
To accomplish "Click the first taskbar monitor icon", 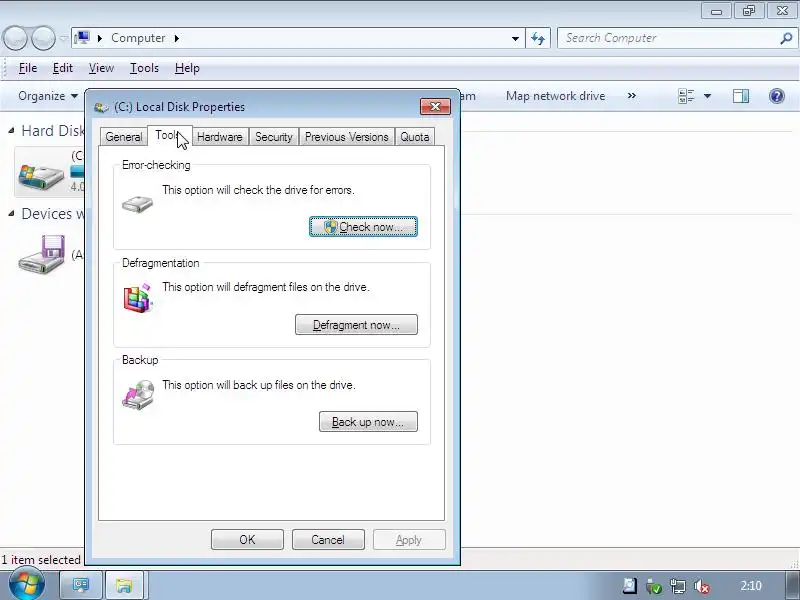I will (x=81, y=585).
